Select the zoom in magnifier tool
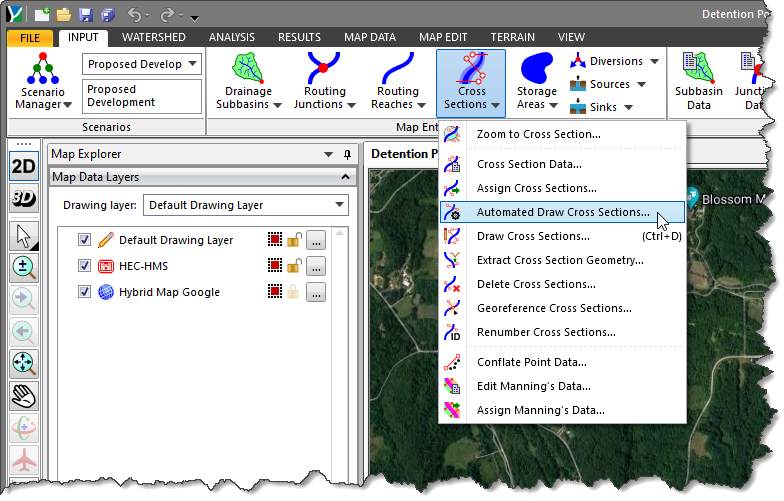This screenshot has height=501, width=784. 23,269
